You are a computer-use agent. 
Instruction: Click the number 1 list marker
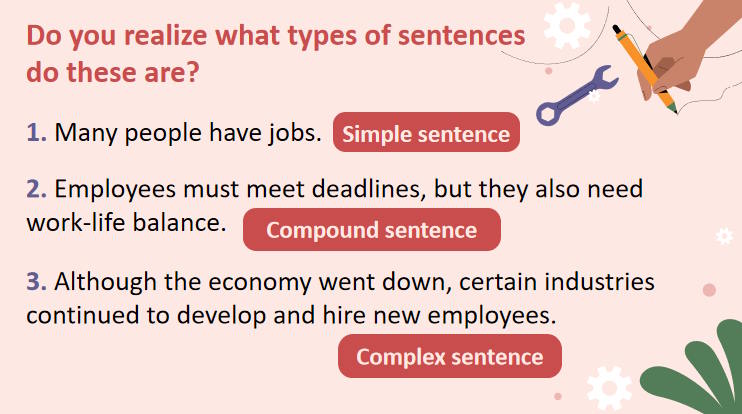[x=36, y=133]
